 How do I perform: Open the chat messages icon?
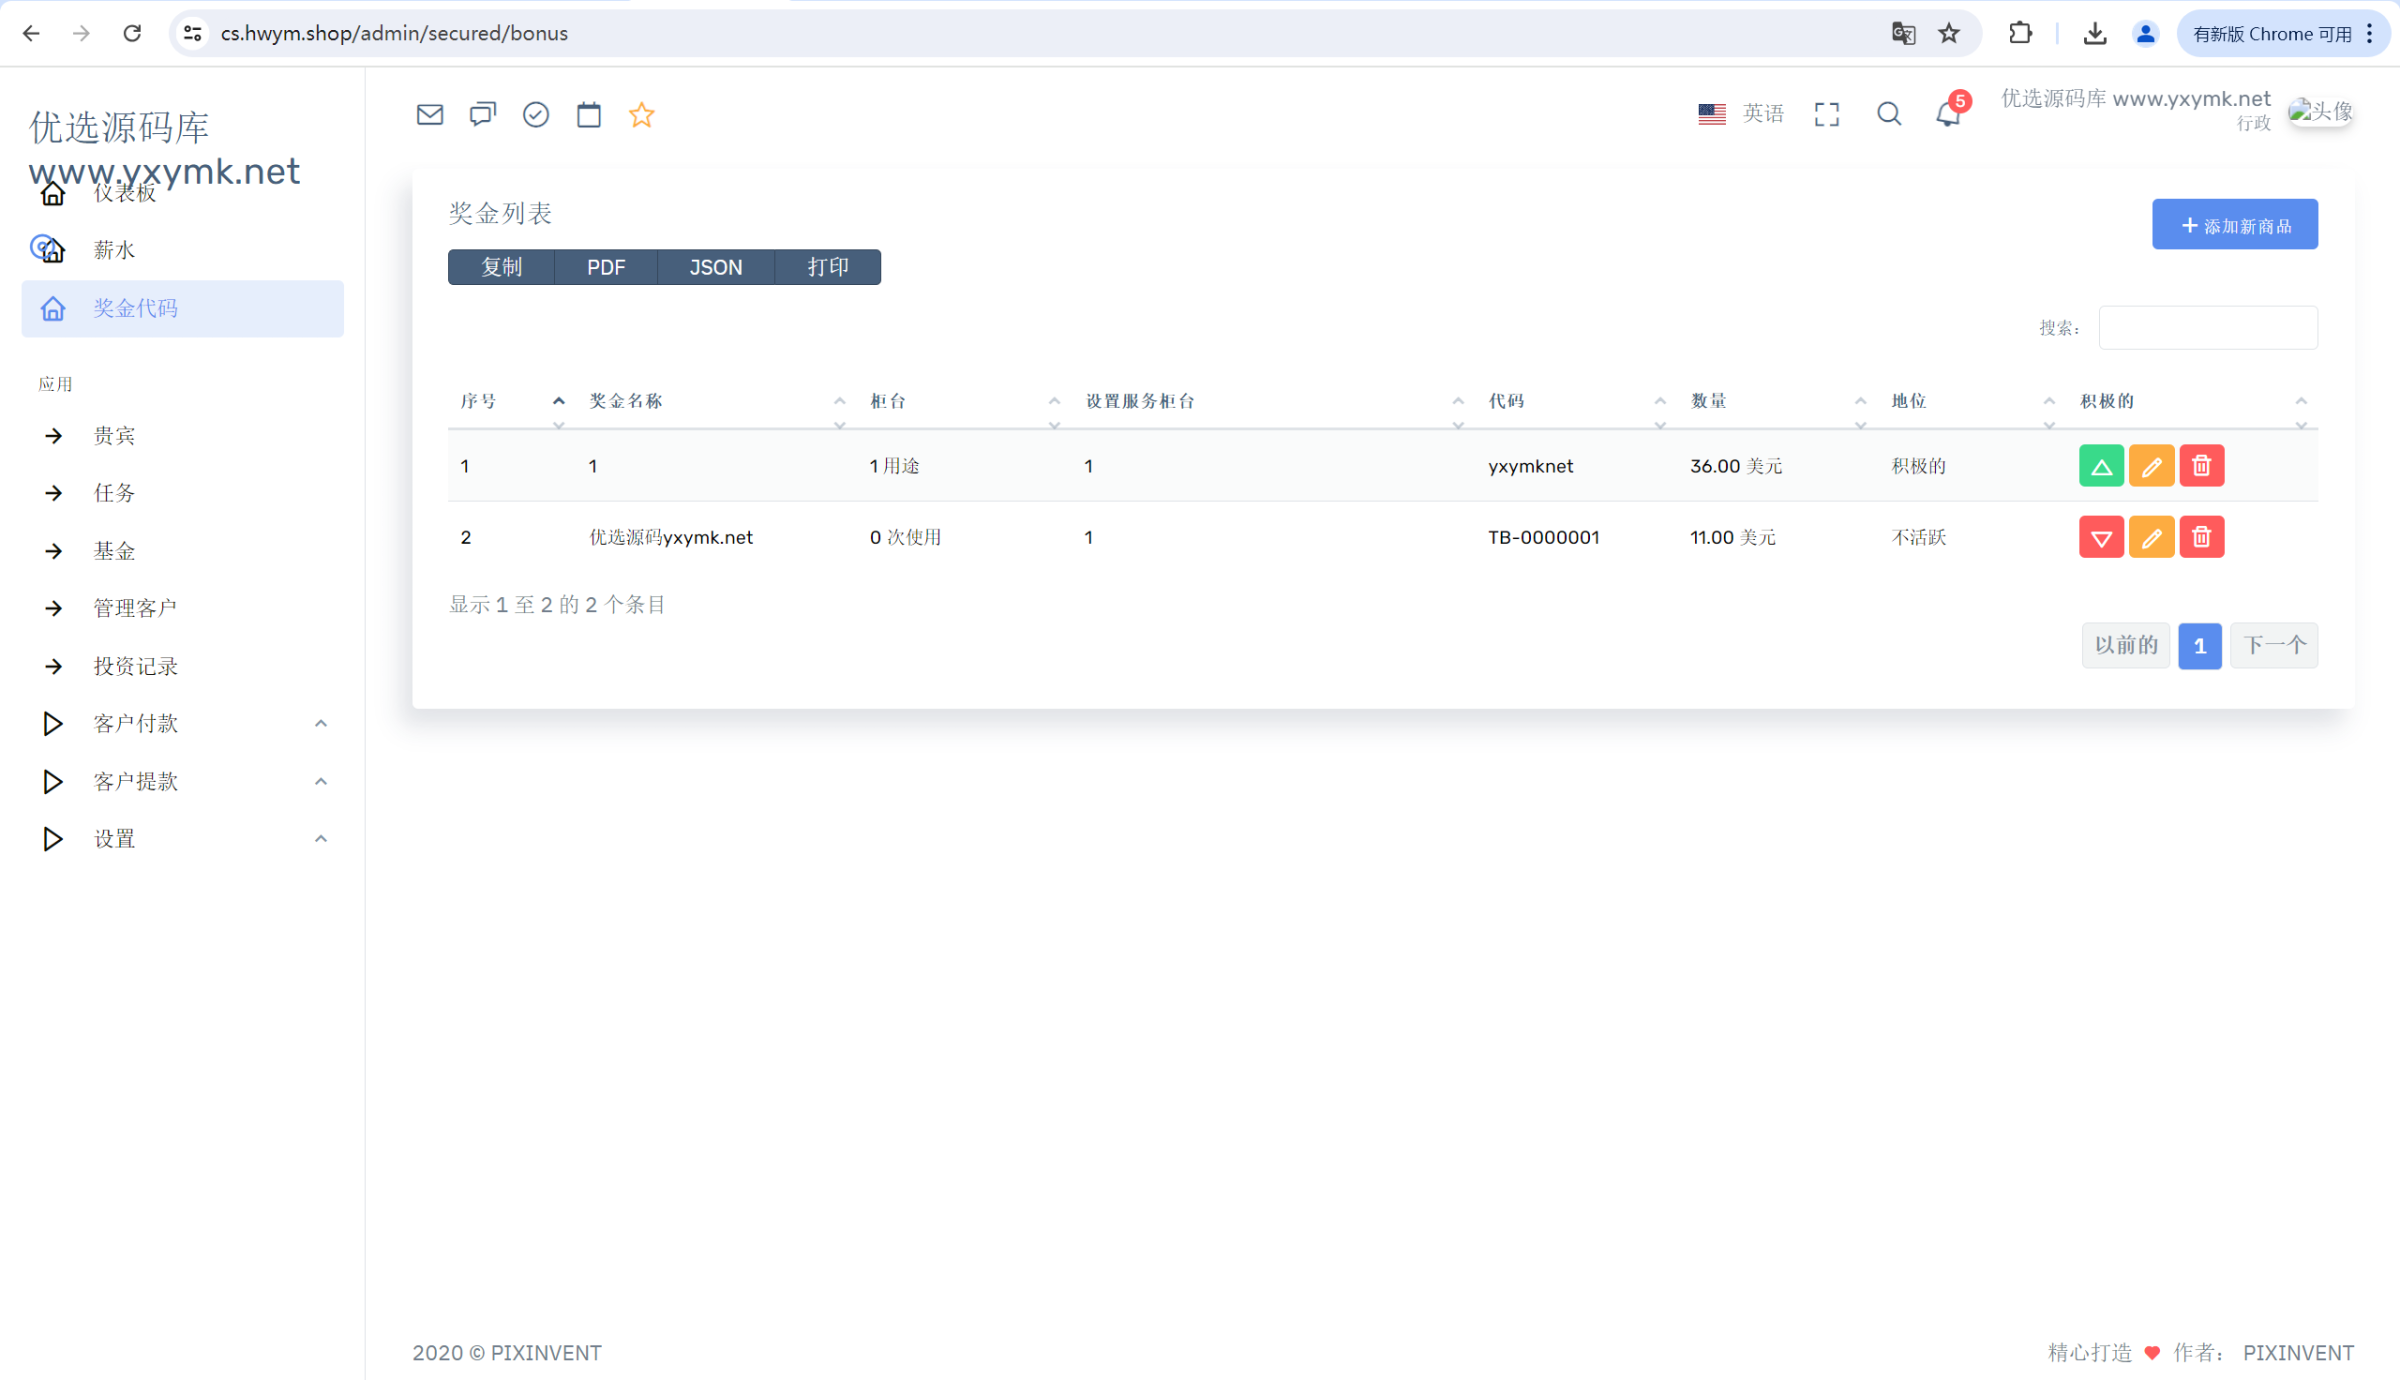point(483,115)
